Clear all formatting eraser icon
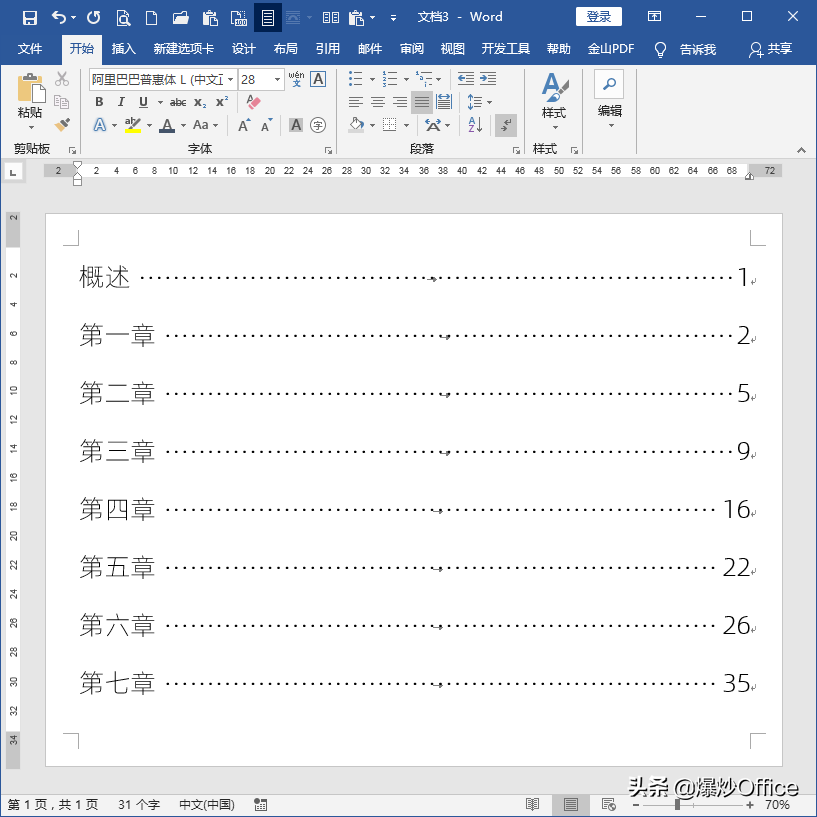The width and height of the screenshot is (817, 817). tap(253, 102)
